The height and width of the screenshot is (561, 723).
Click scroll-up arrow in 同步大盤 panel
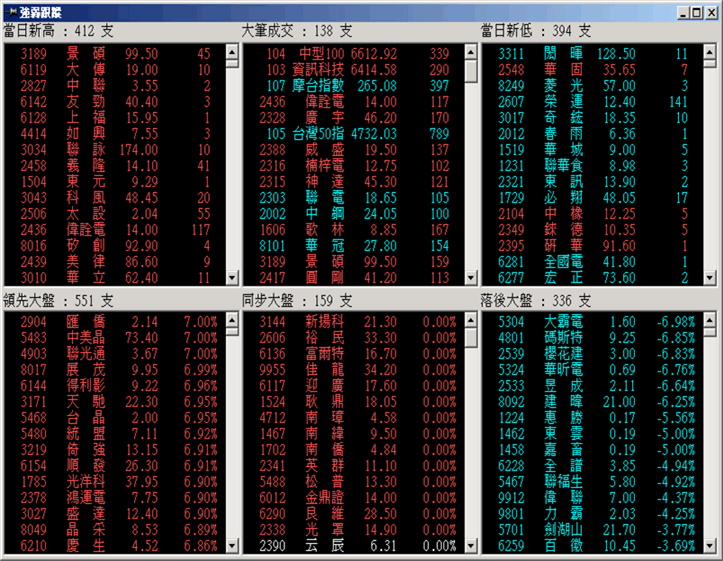point(471,319)
